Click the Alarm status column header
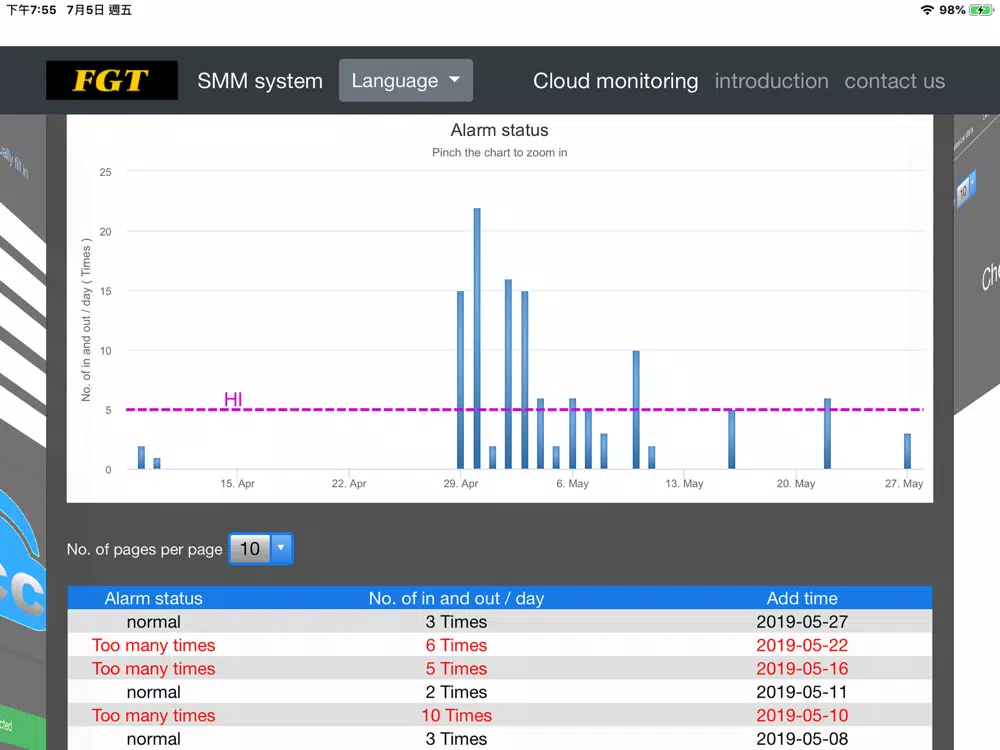Image resolution: width=1000 pixels, height=750 pixels. (153, 598)
